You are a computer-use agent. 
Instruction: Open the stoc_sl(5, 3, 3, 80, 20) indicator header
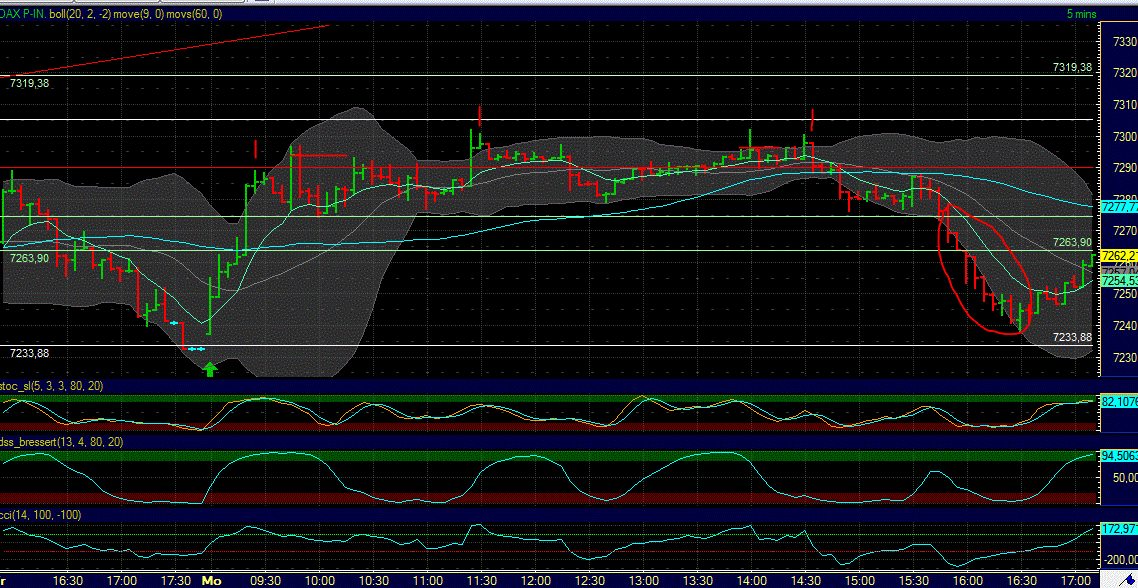click(50, 384)
